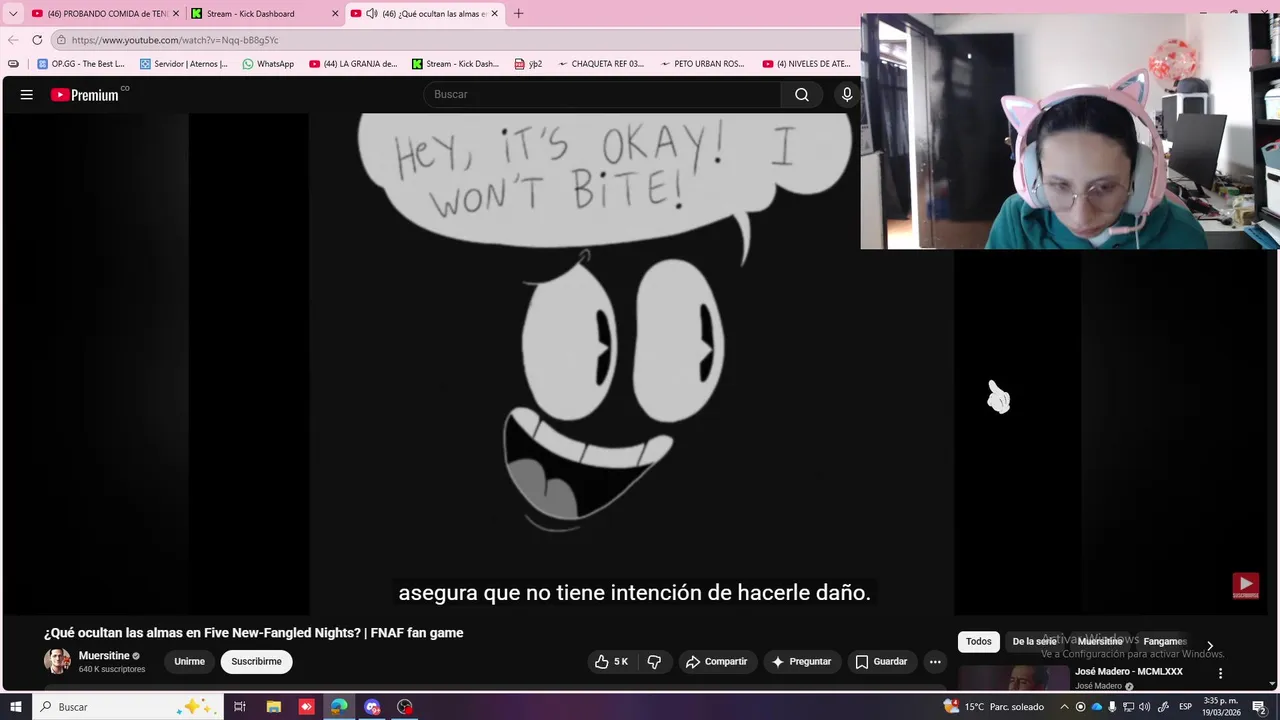The image size is (1280, 720).
Task: Open Edge browser taskbar icon
Action: click(x=339, y=707)
